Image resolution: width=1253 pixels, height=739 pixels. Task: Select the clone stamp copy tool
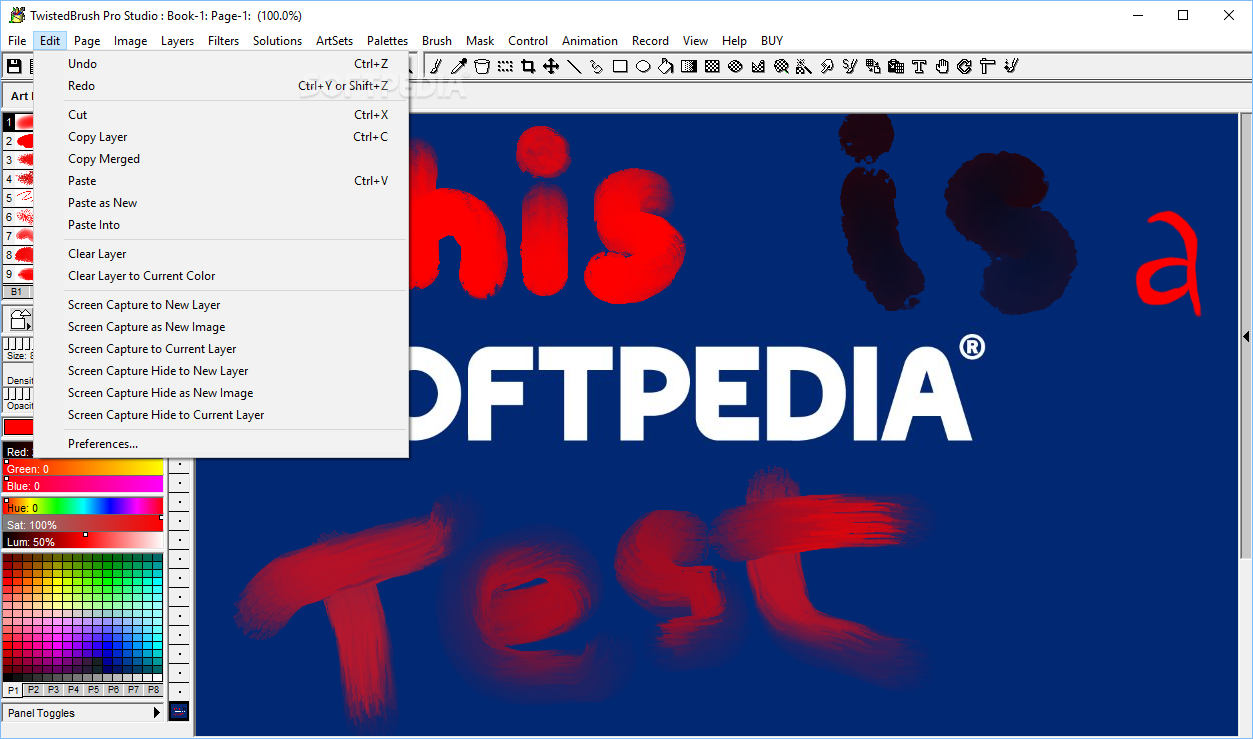point(873,66)
